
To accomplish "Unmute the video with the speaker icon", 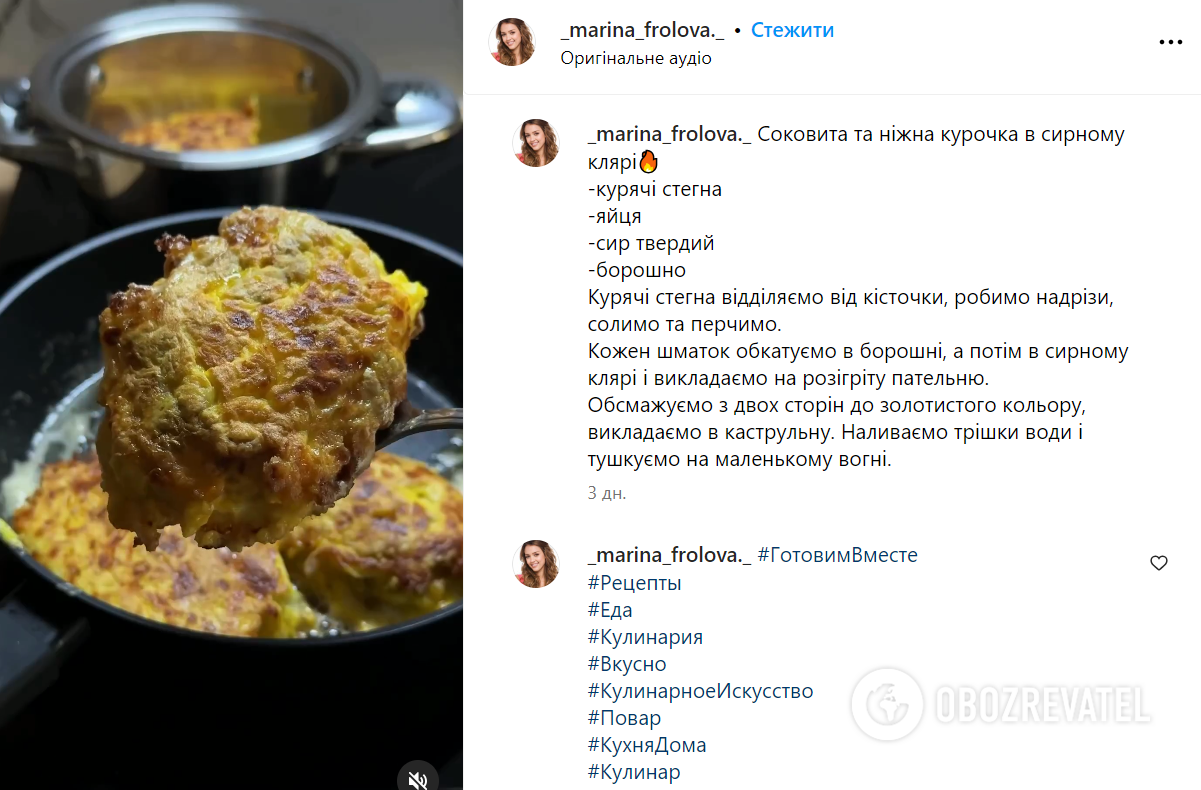I will click(418, 778).
